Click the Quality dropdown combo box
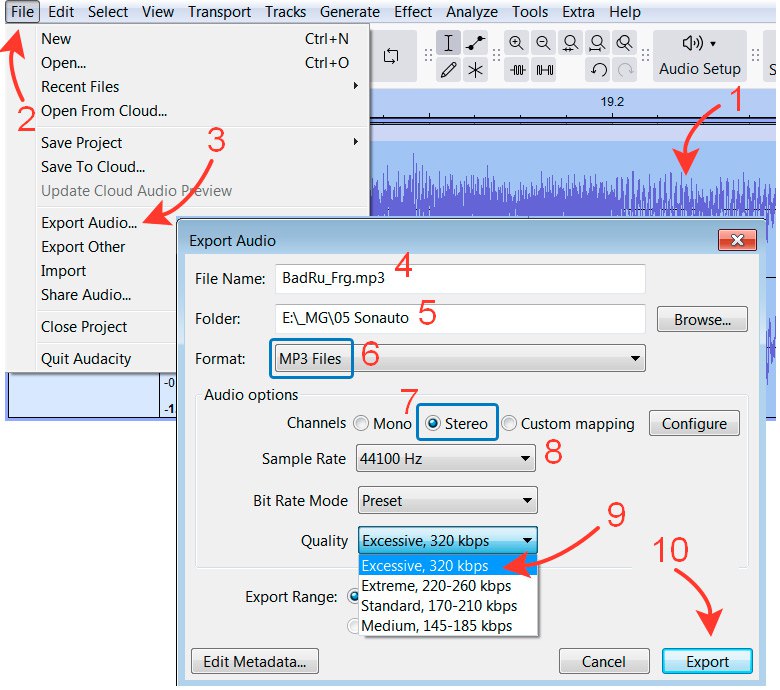780x690 pixels. tap(447, 540)
